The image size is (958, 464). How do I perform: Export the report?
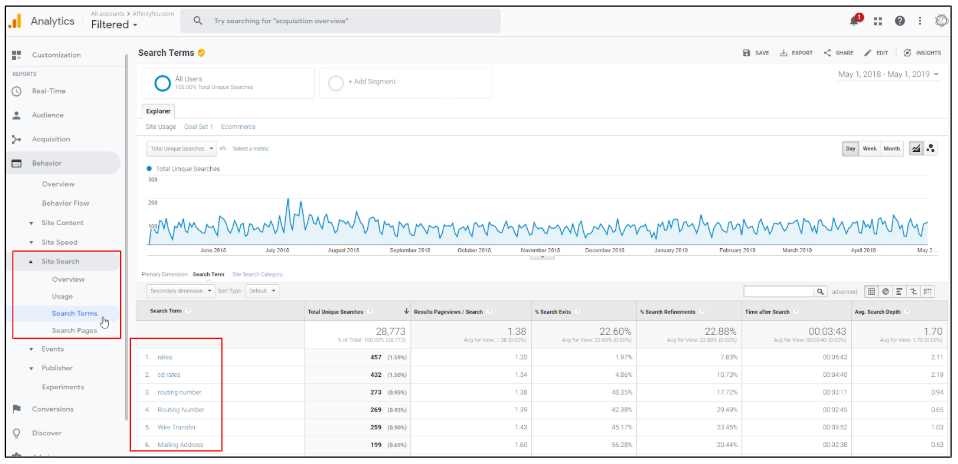tap(796, 53)
